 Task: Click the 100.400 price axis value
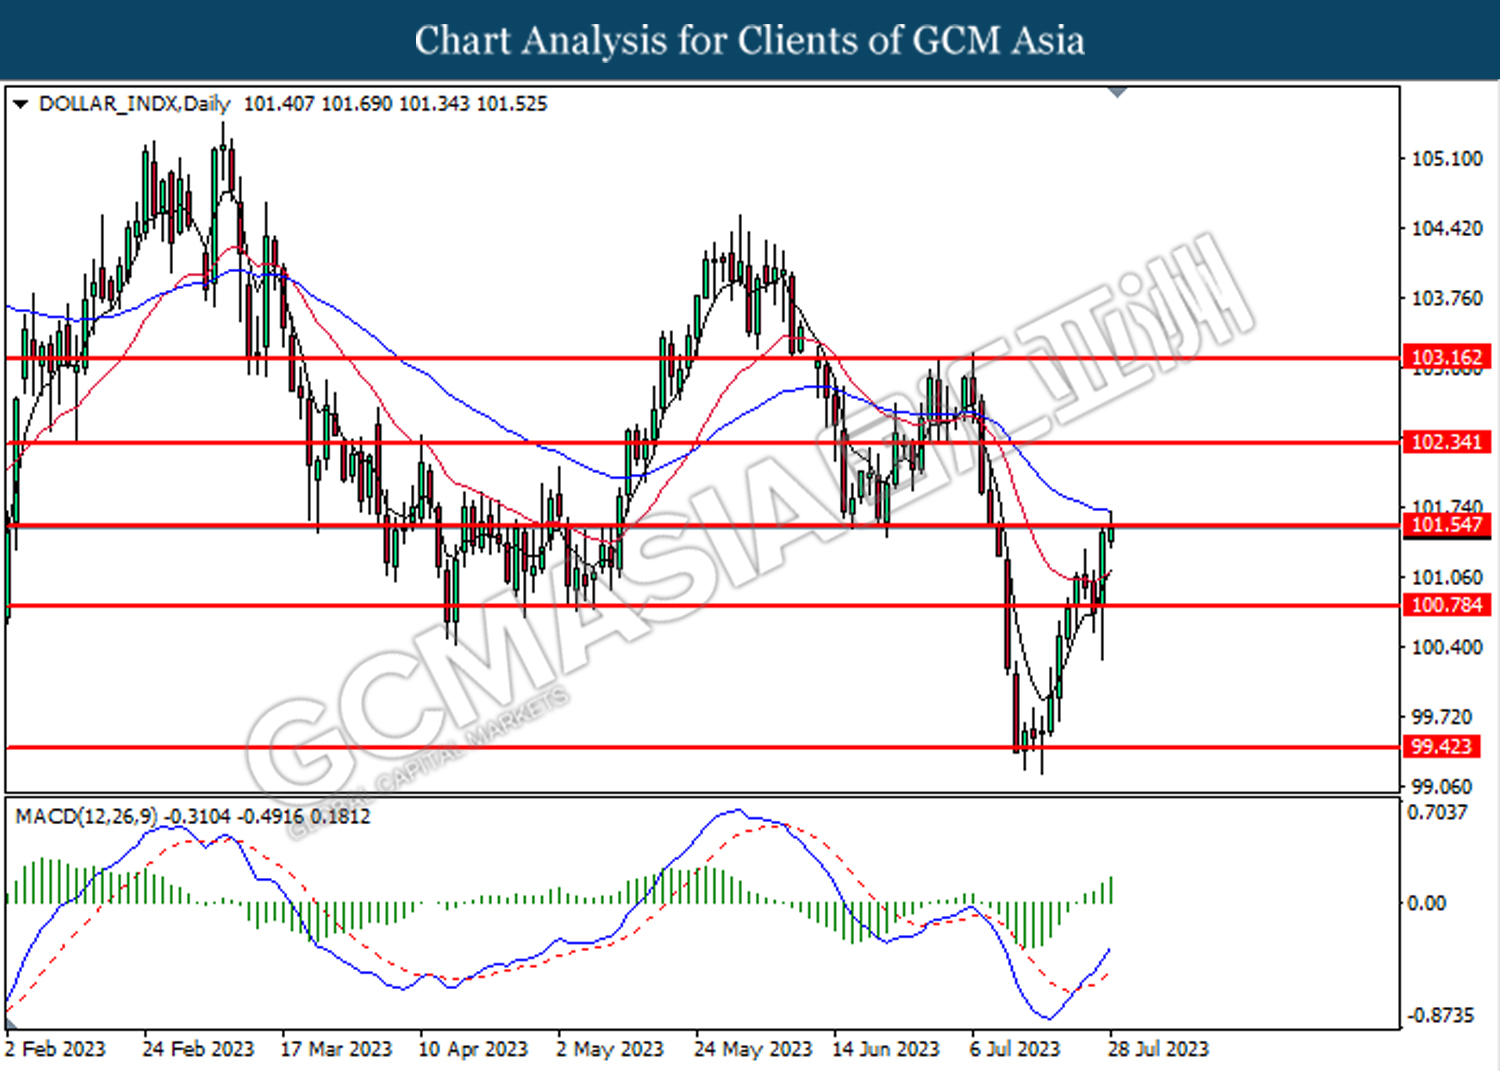(x=1446, y=648)
